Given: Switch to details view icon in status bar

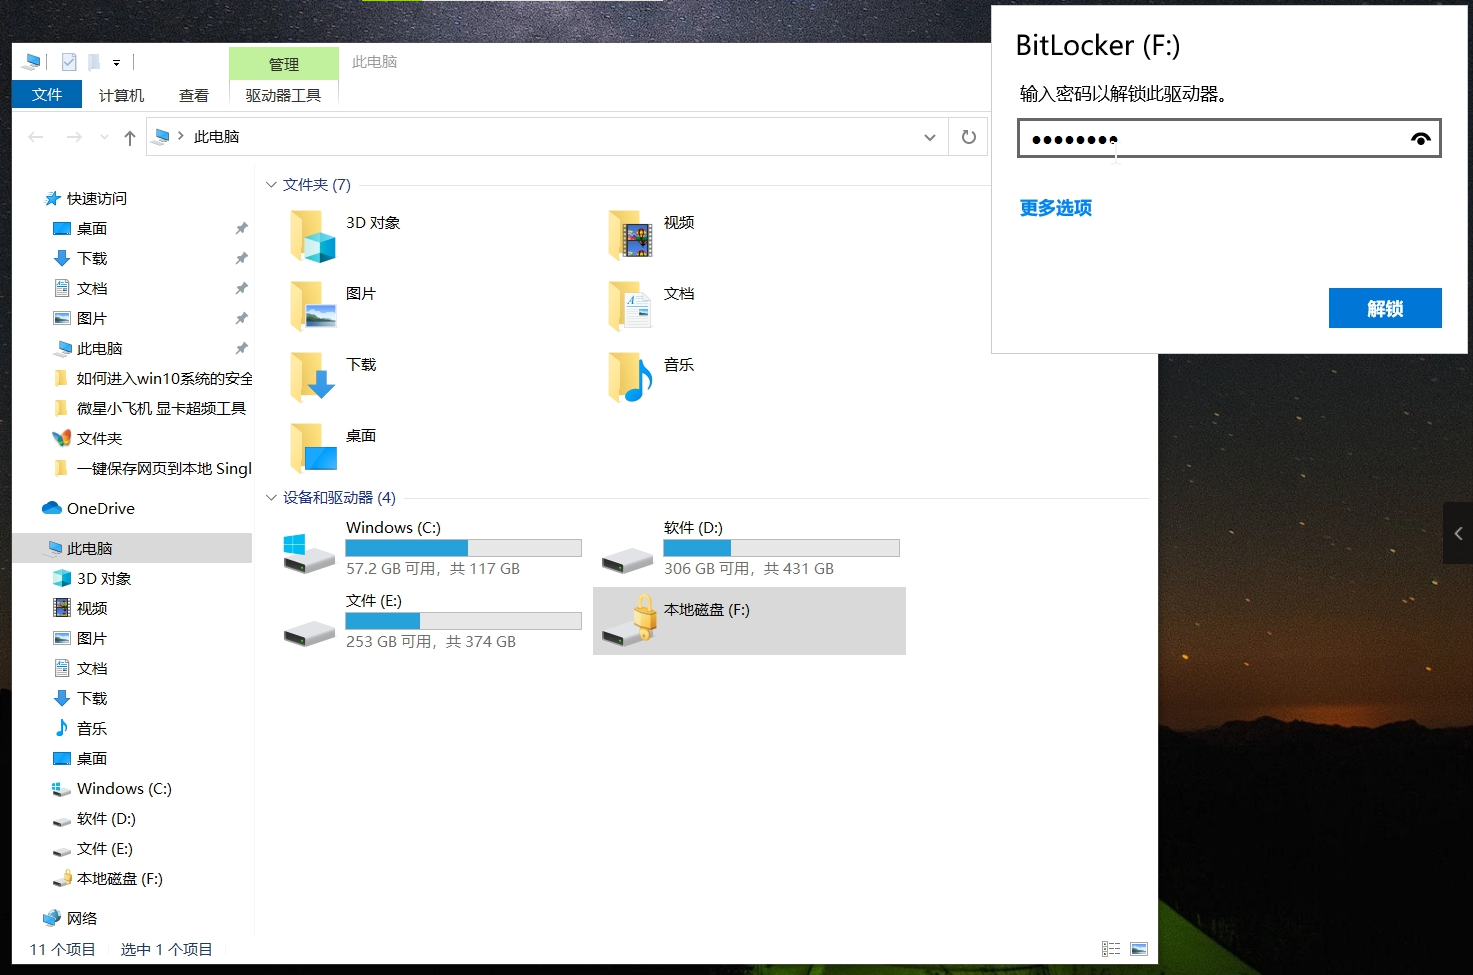Looking at the screenshot, I should [x=1111, y=949].
